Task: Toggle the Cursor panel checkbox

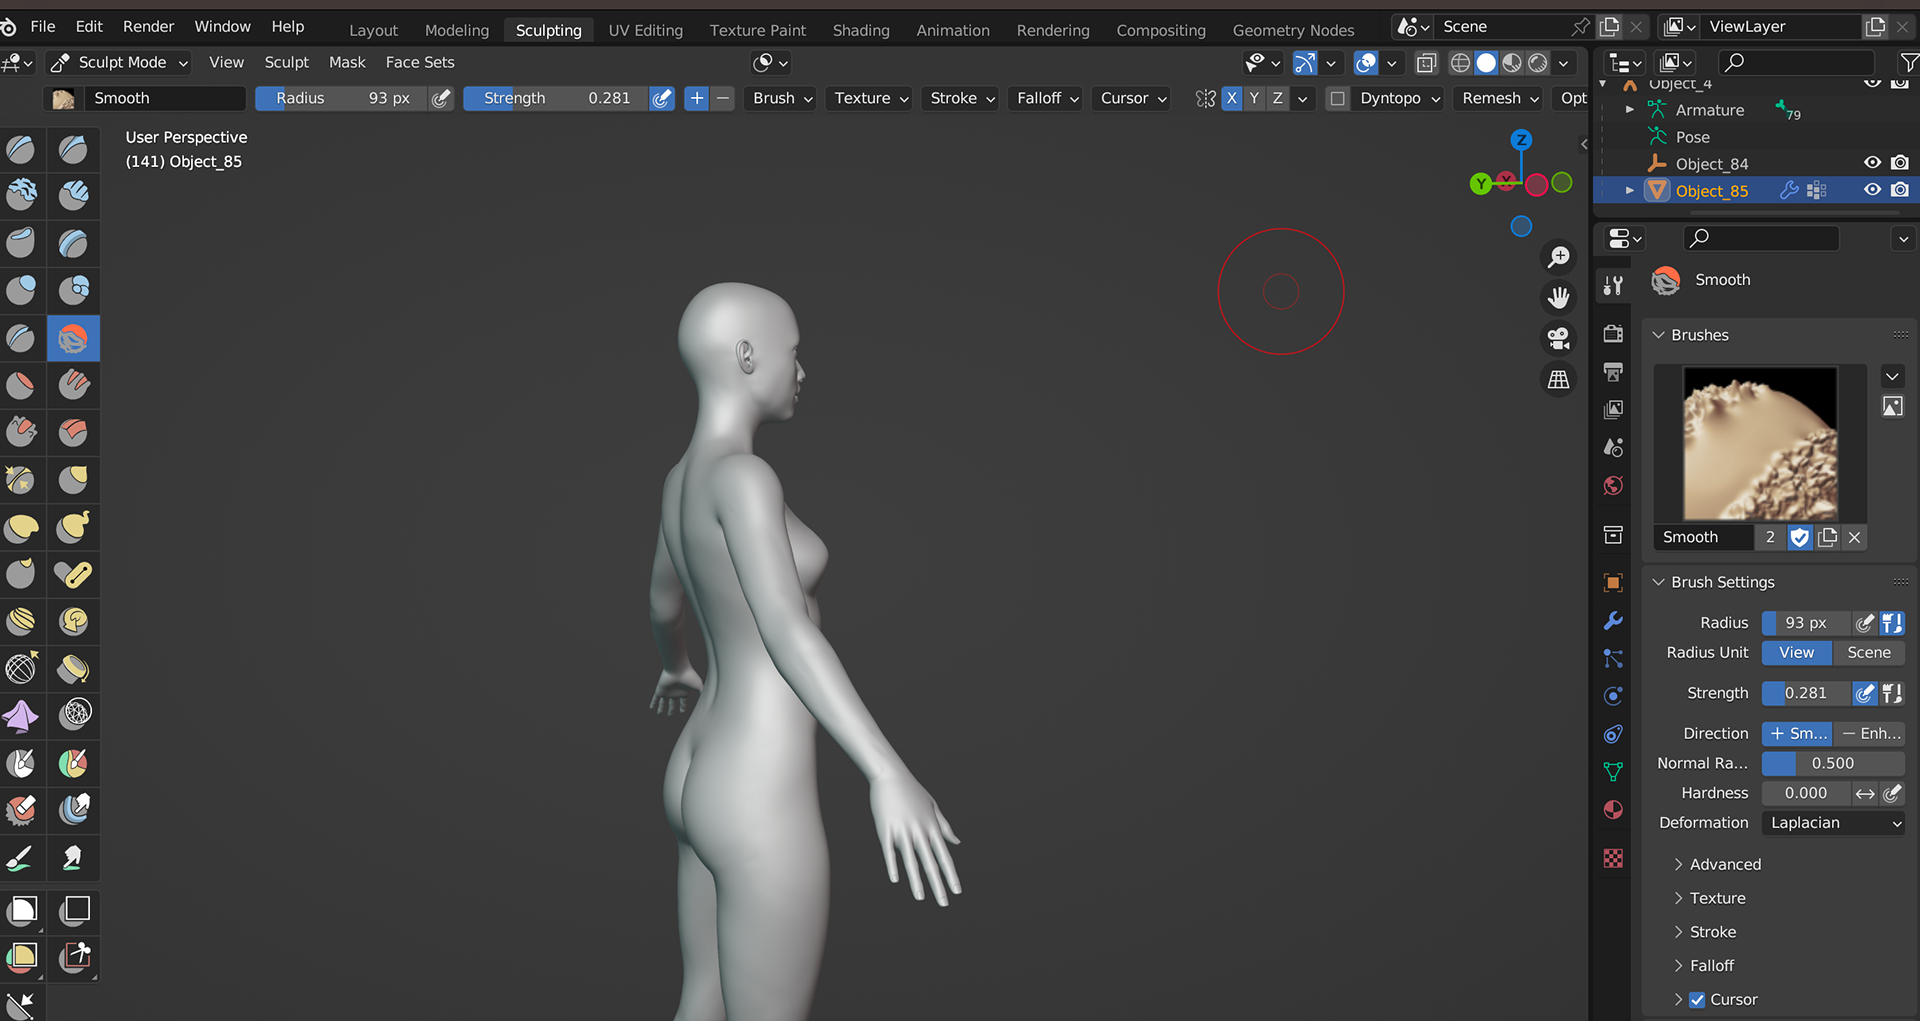Action: [1697, 999]
